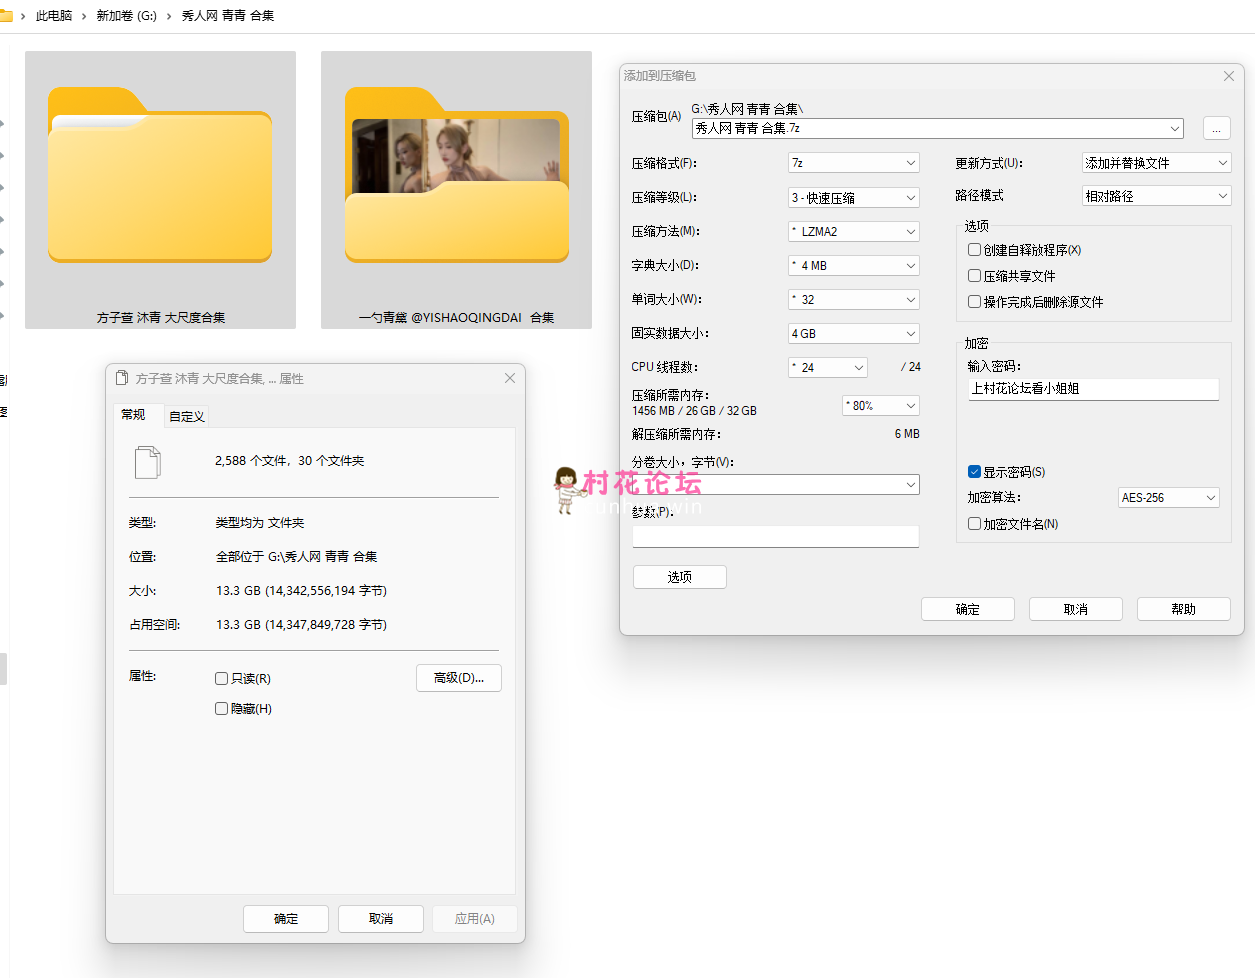Click the document icon in properties dialog title
Screen dimensions: 1255x978
click(x=122, y=378)
